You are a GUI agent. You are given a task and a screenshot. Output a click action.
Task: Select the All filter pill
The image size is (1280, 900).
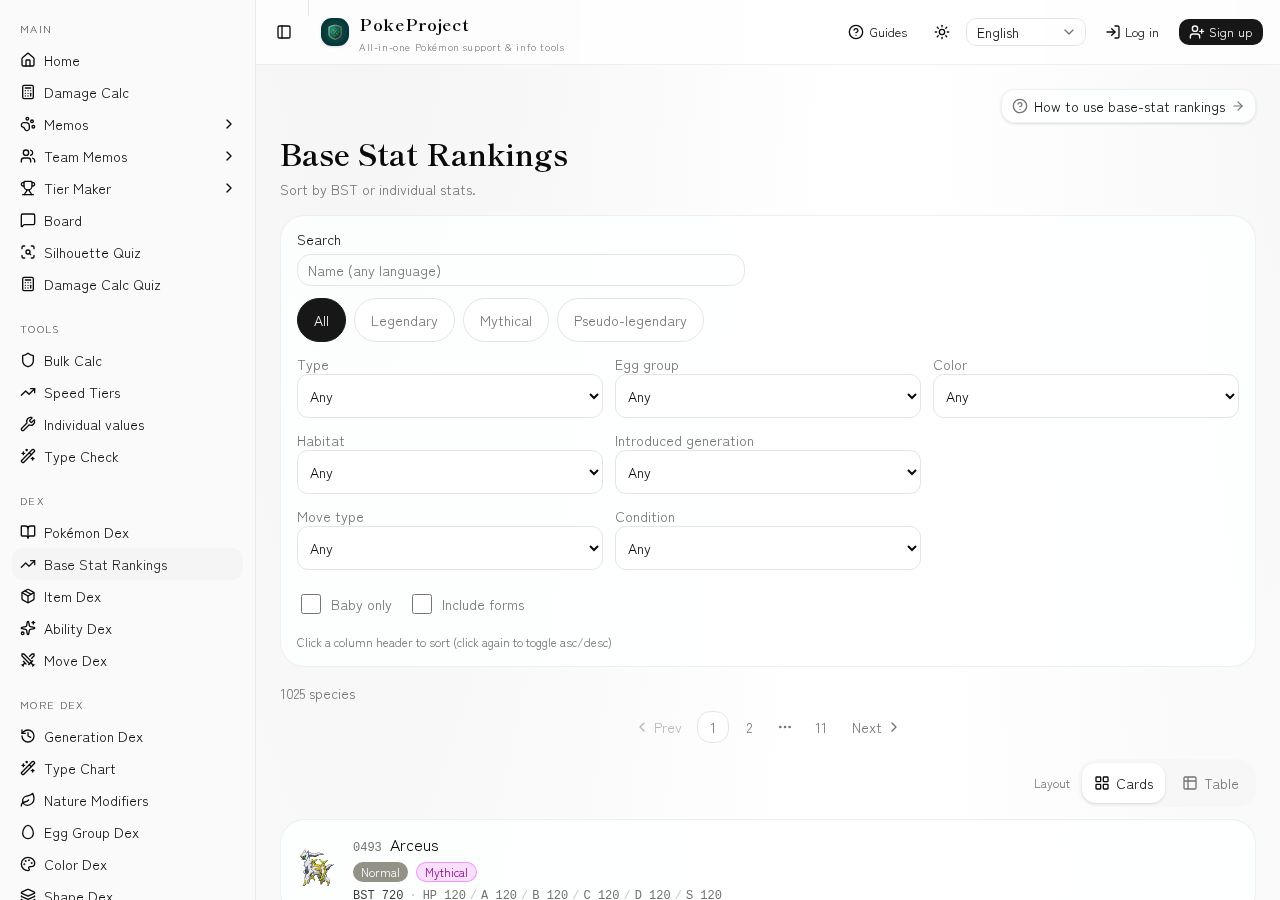pyautogui.click(x=321, y=320)
